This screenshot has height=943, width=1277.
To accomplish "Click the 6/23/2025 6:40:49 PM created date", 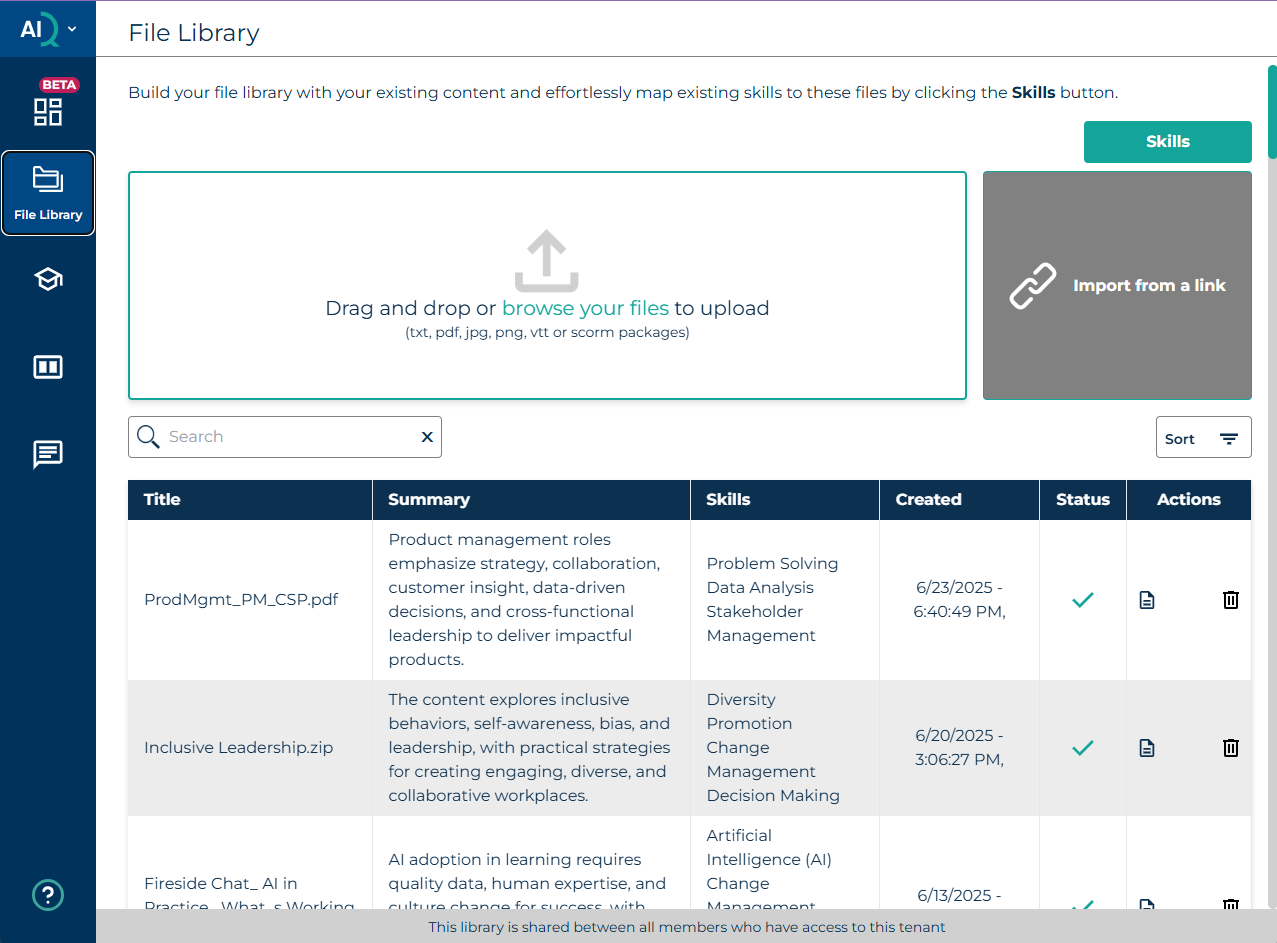I will click(x=959, y=600).
